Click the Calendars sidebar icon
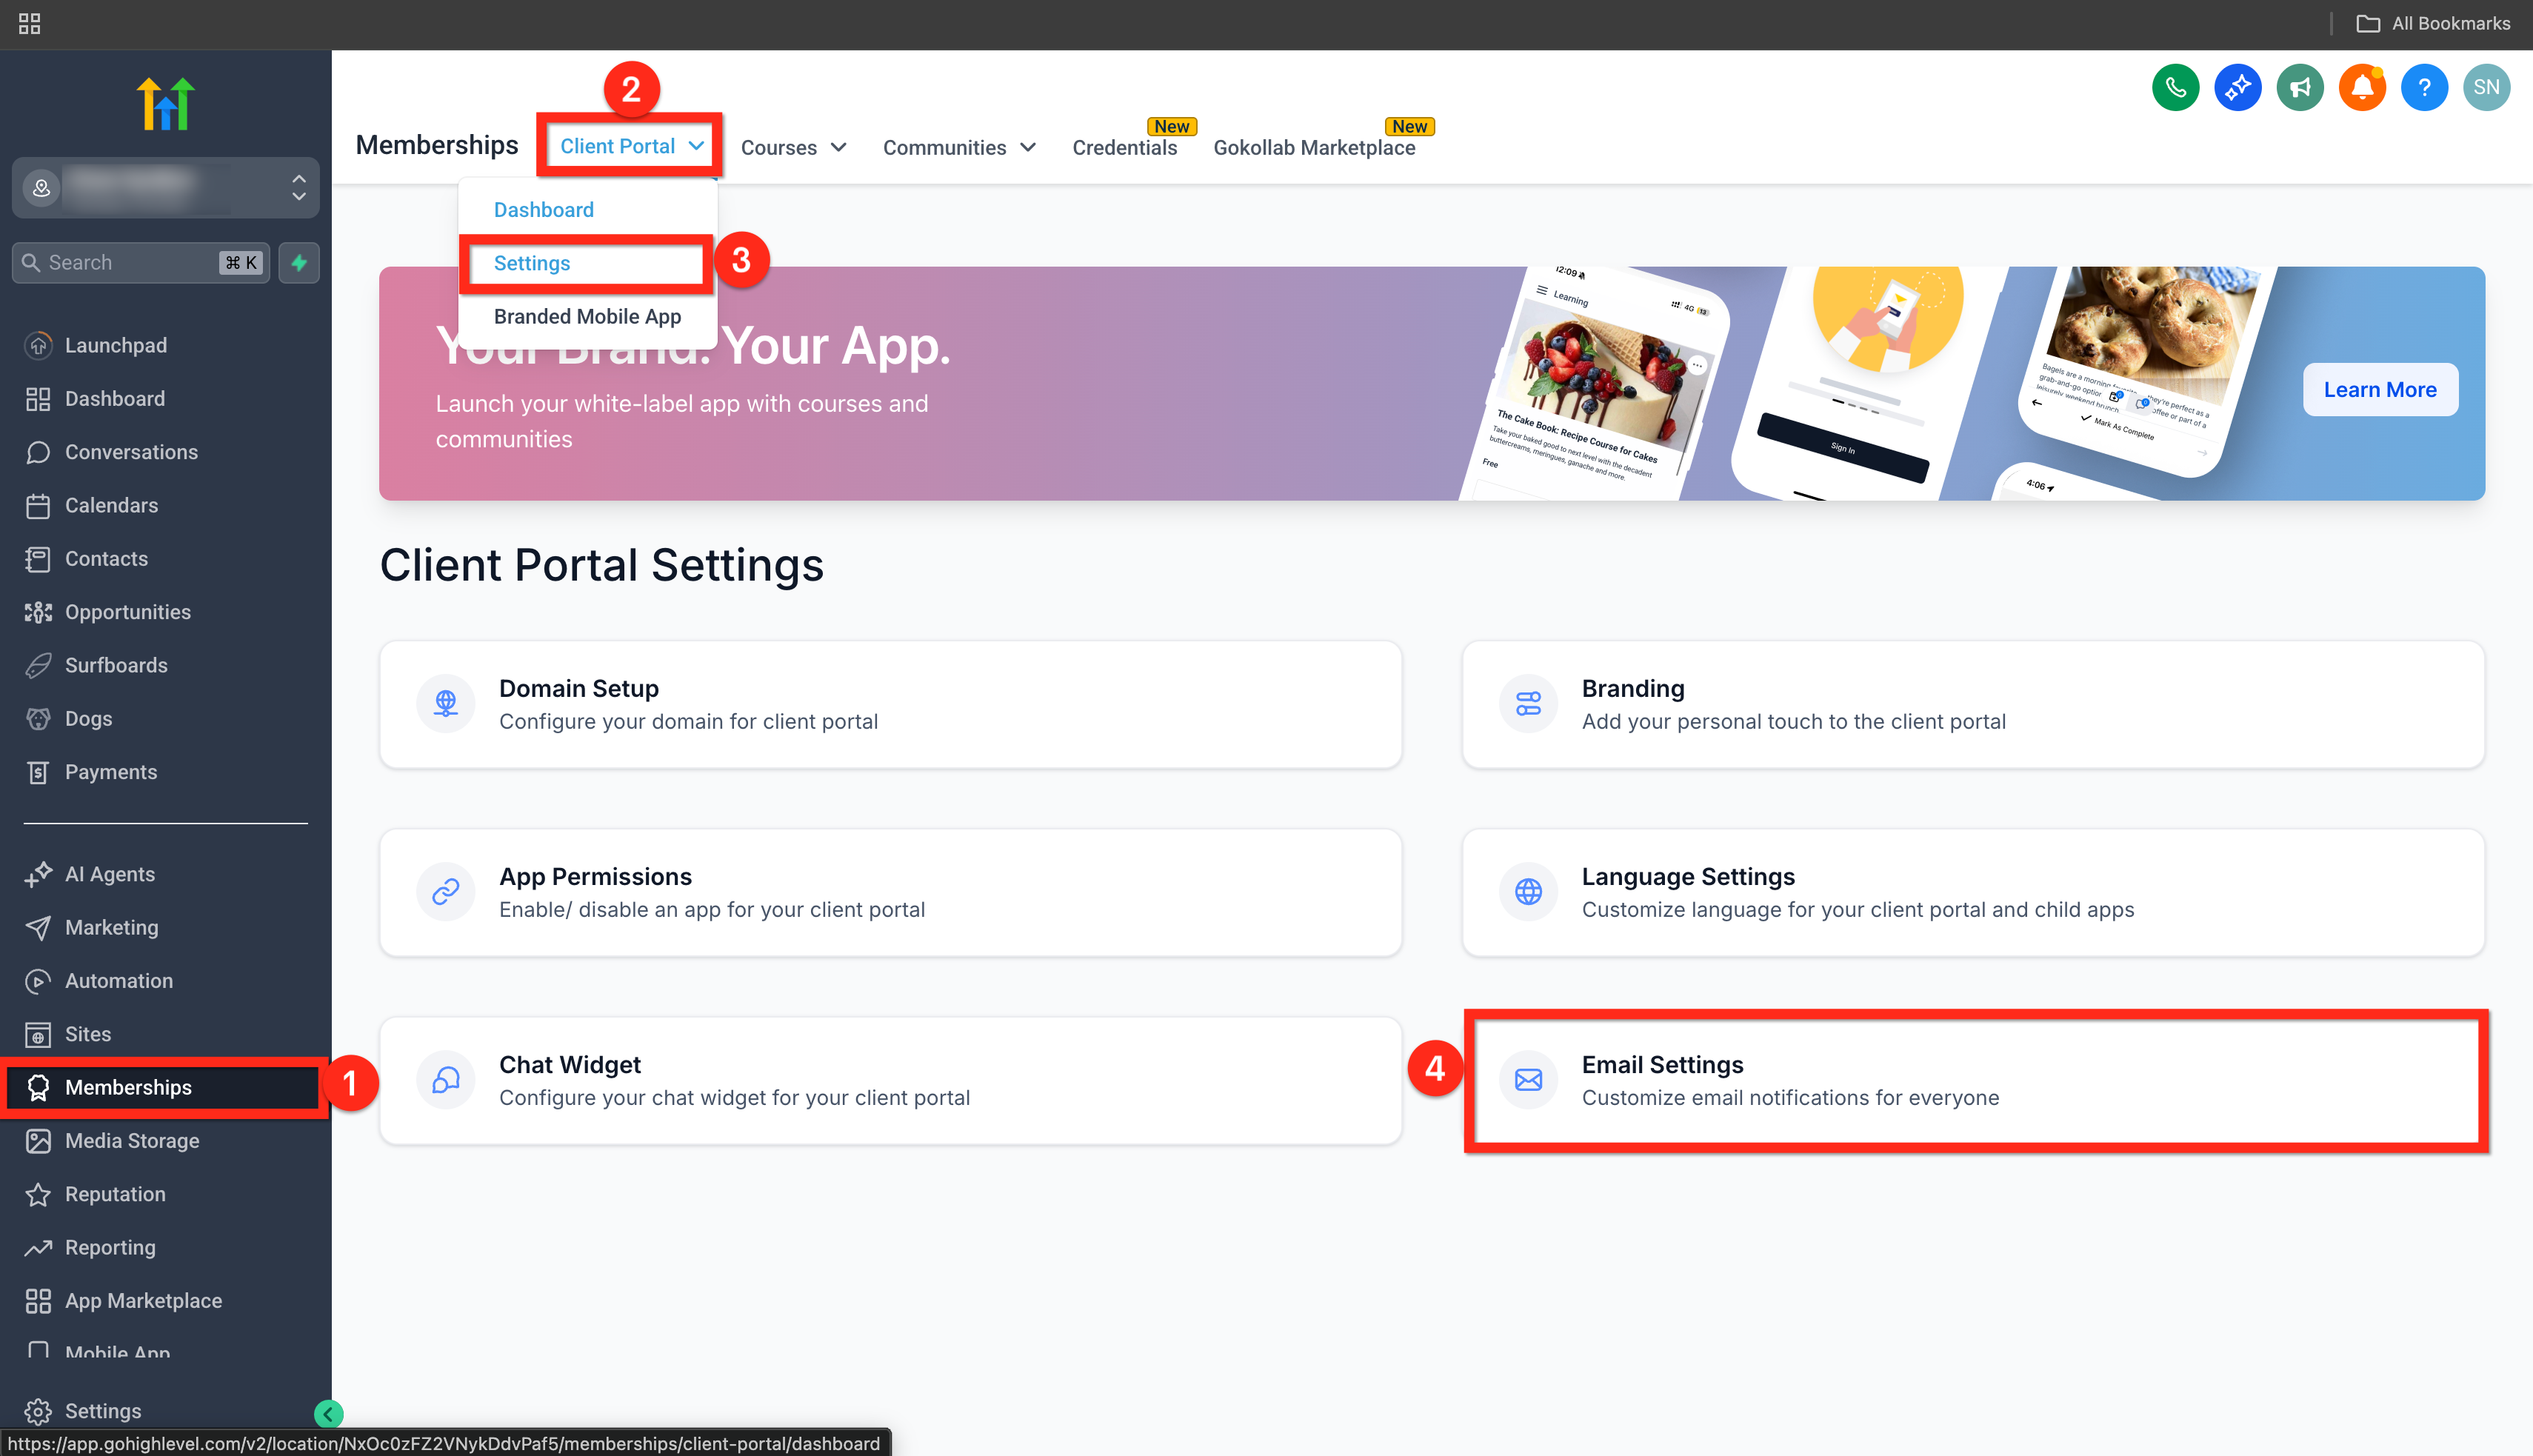 38,506
